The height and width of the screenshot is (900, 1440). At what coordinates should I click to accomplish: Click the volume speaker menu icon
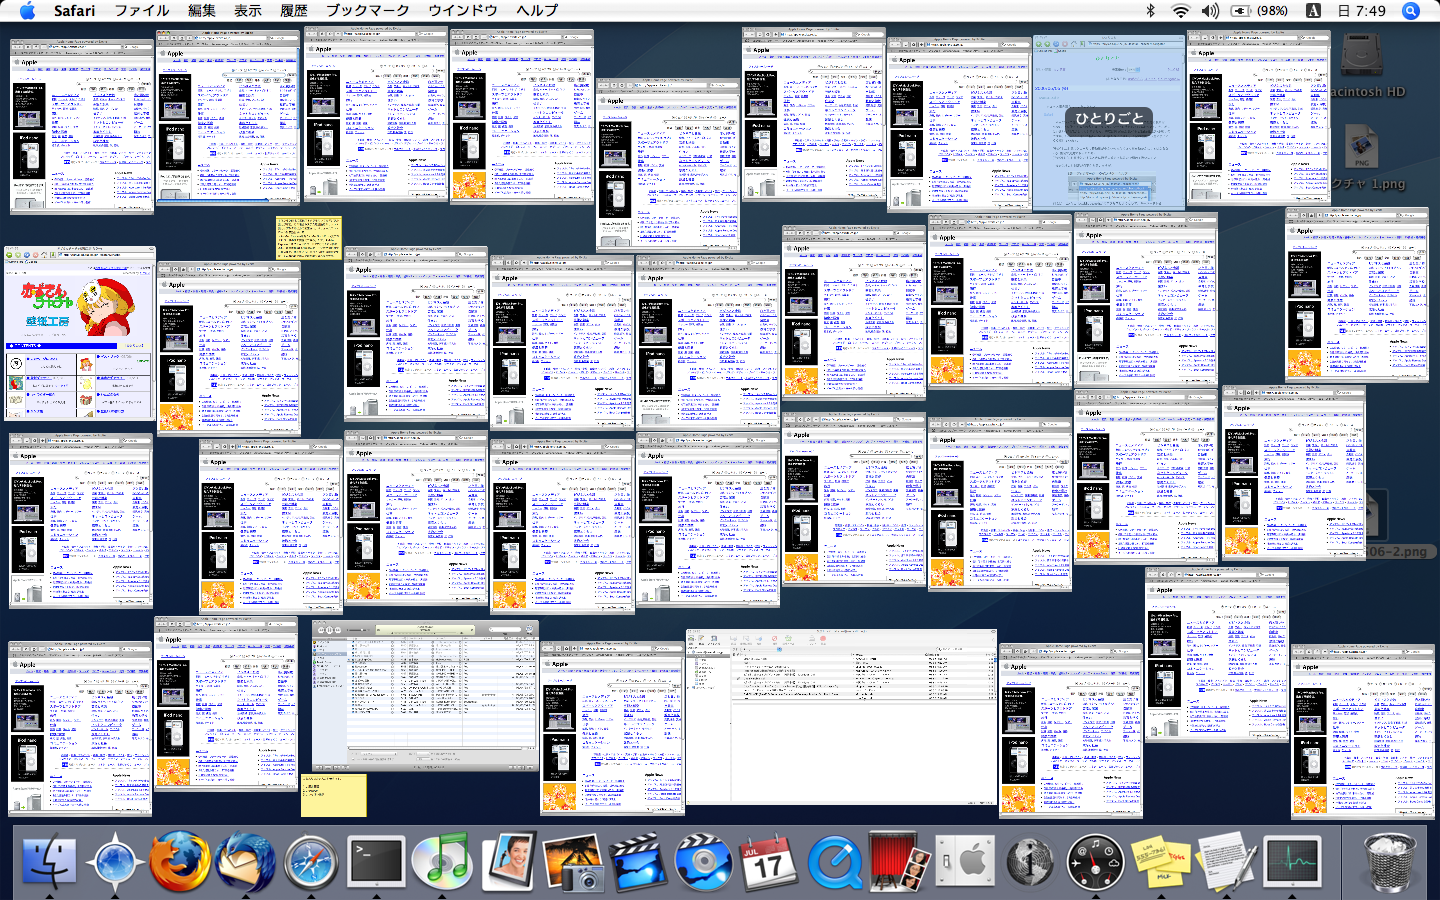[1210, 11]
